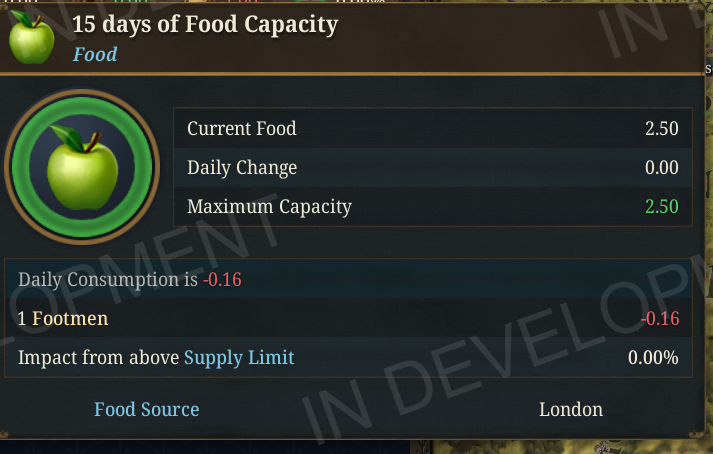The width and height of the screenshot is (713, 454).
Task: Select the Maximum Capacity row label
Action: pyautogui.click(x=269, y=207)
